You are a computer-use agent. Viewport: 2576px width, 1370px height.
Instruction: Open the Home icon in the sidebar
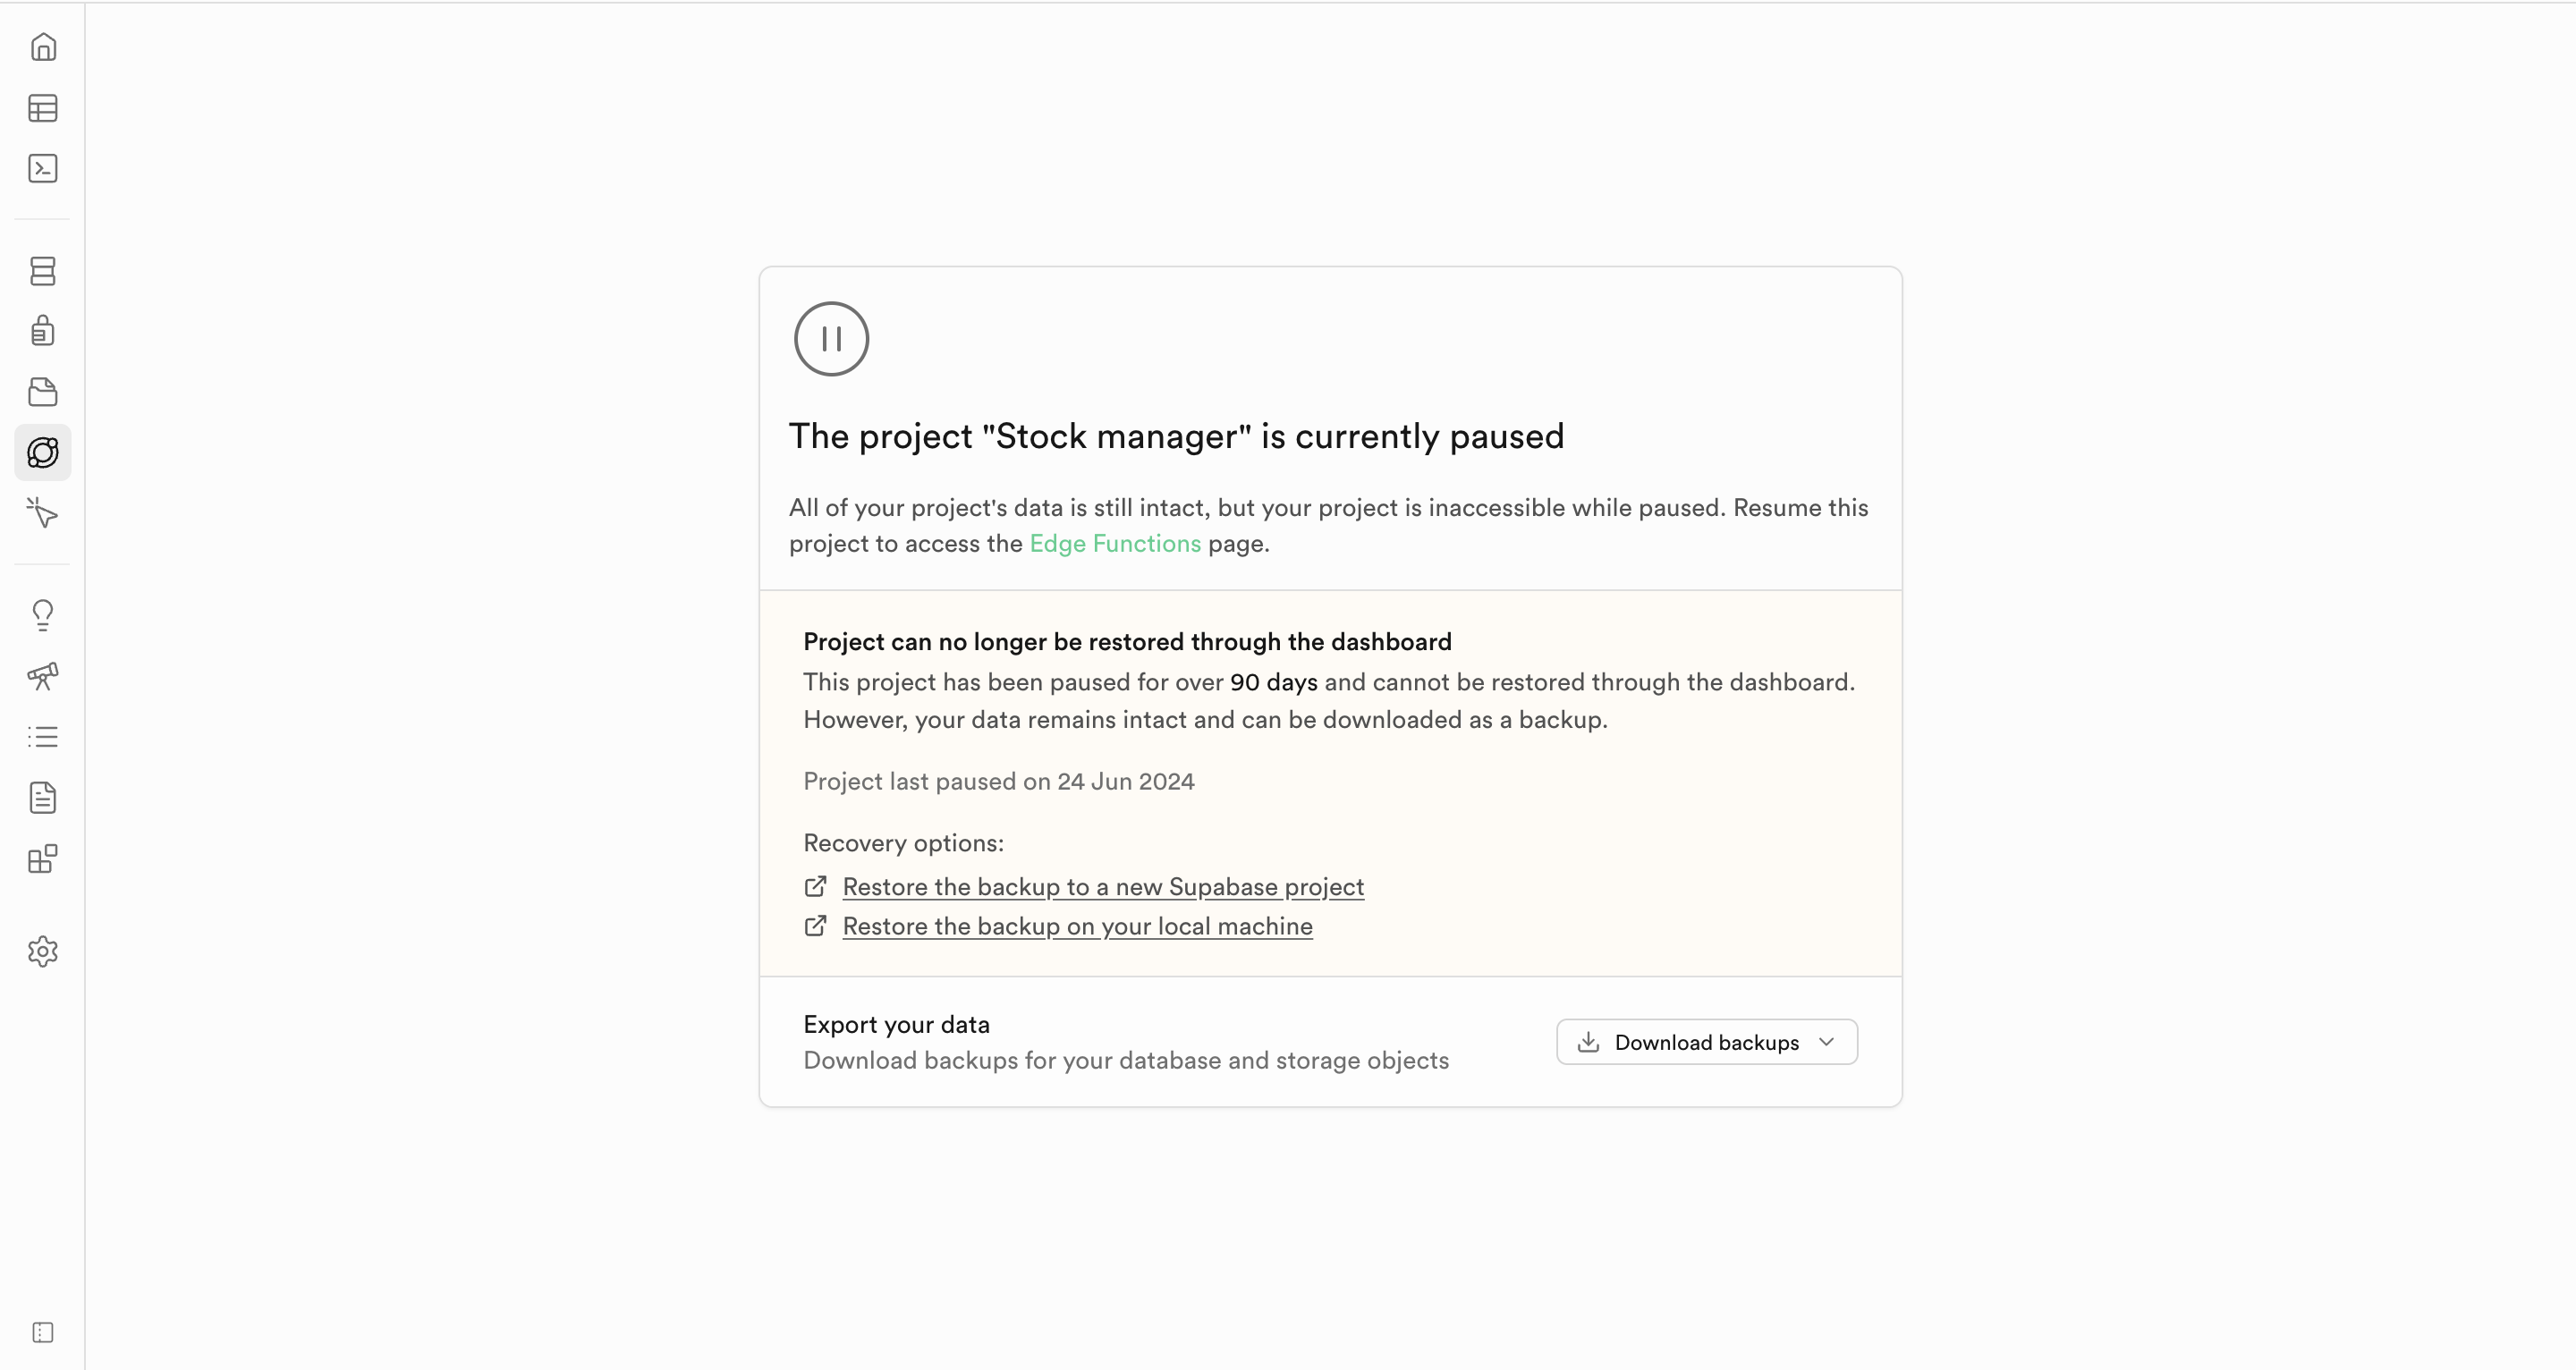coord(43,47)
